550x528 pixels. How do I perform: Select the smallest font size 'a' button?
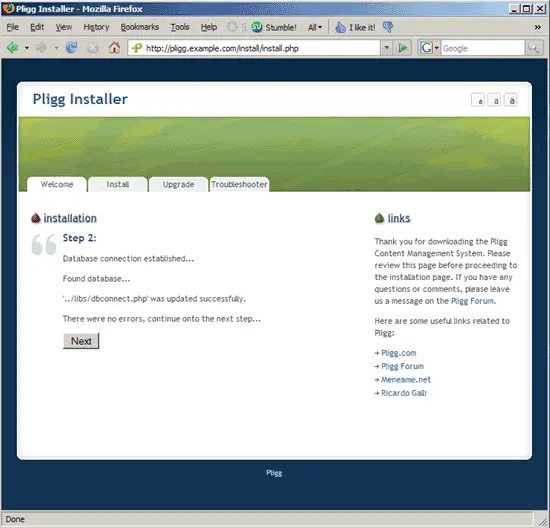click(x=478, y=100)
